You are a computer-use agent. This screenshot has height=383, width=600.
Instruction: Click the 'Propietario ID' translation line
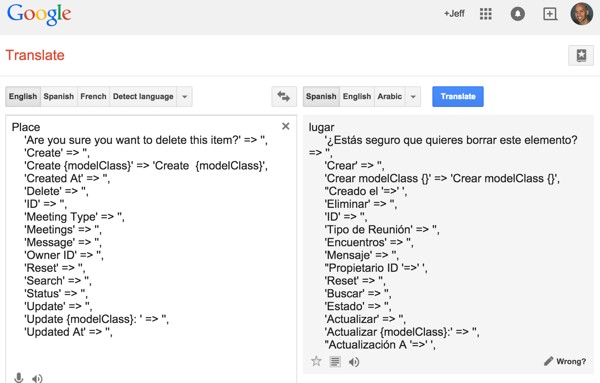click(376, 268)
